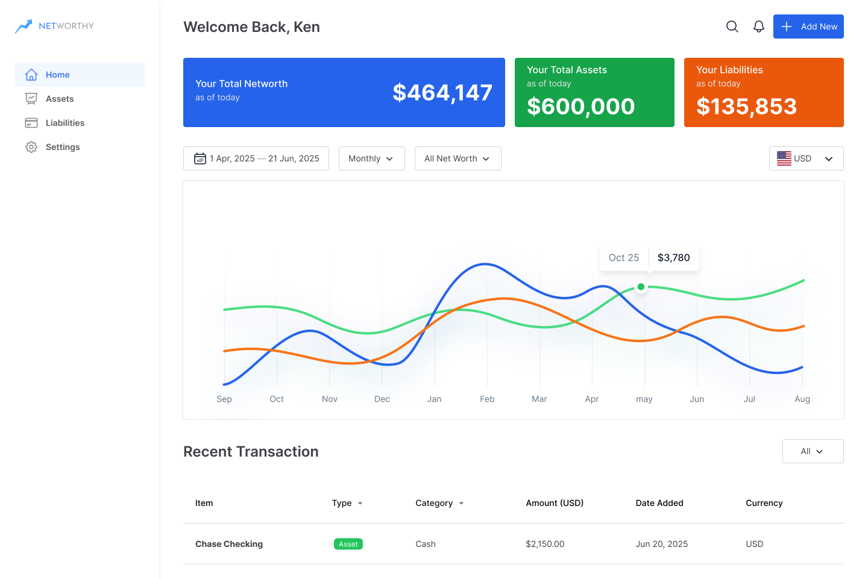The width and height of the screenshot is (868, 578).
Task: Click the Networthy logo icon
Action: pyautogui.click(x=24, y=26)
